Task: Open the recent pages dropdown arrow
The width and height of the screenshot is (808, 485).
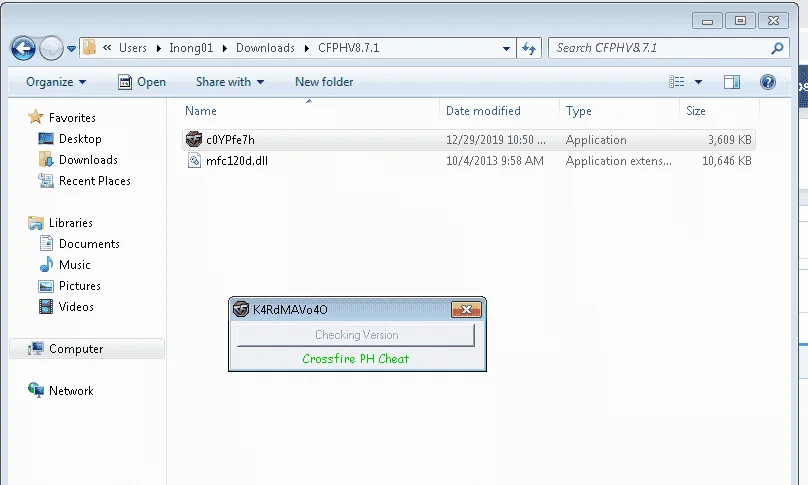Action: click(72, 49)
